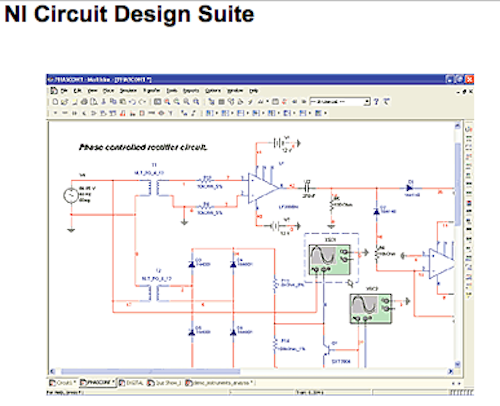Expand the first blue virtual component family arrow
Image resolution: width=500 pixels, height=406 pixels.
(217, 113)
